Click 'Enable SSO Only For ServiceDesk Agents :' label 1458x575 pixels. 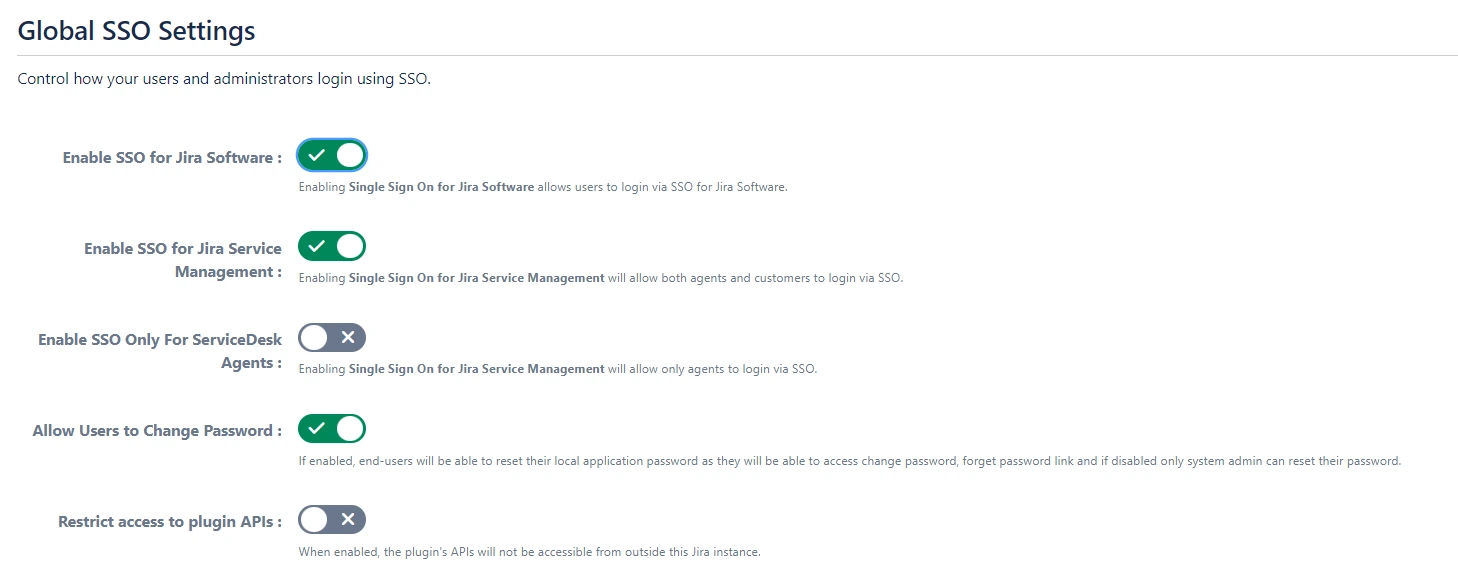coord(160,351)
